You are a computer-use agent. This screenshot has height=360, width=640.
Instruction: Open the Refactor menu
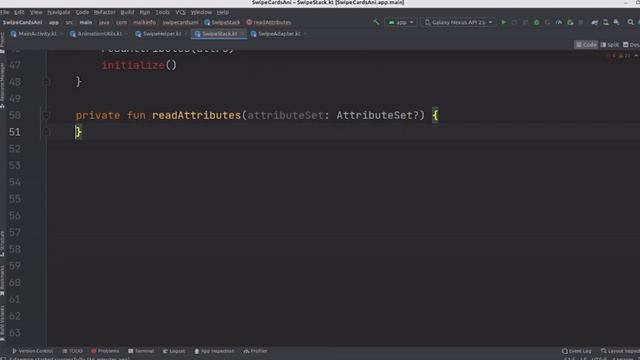104,12
